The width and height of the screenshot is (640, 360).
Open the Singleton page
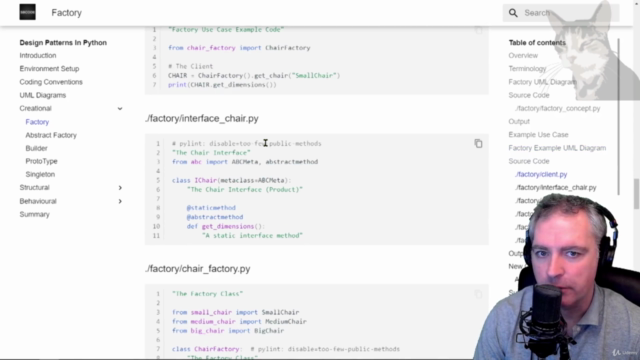point(40,174)
